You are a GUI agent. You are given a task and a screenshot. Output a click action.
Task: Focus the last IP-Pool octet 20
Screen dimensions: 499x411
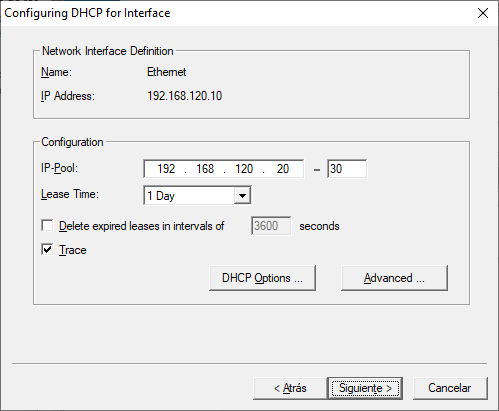click(x=283, y=169)
